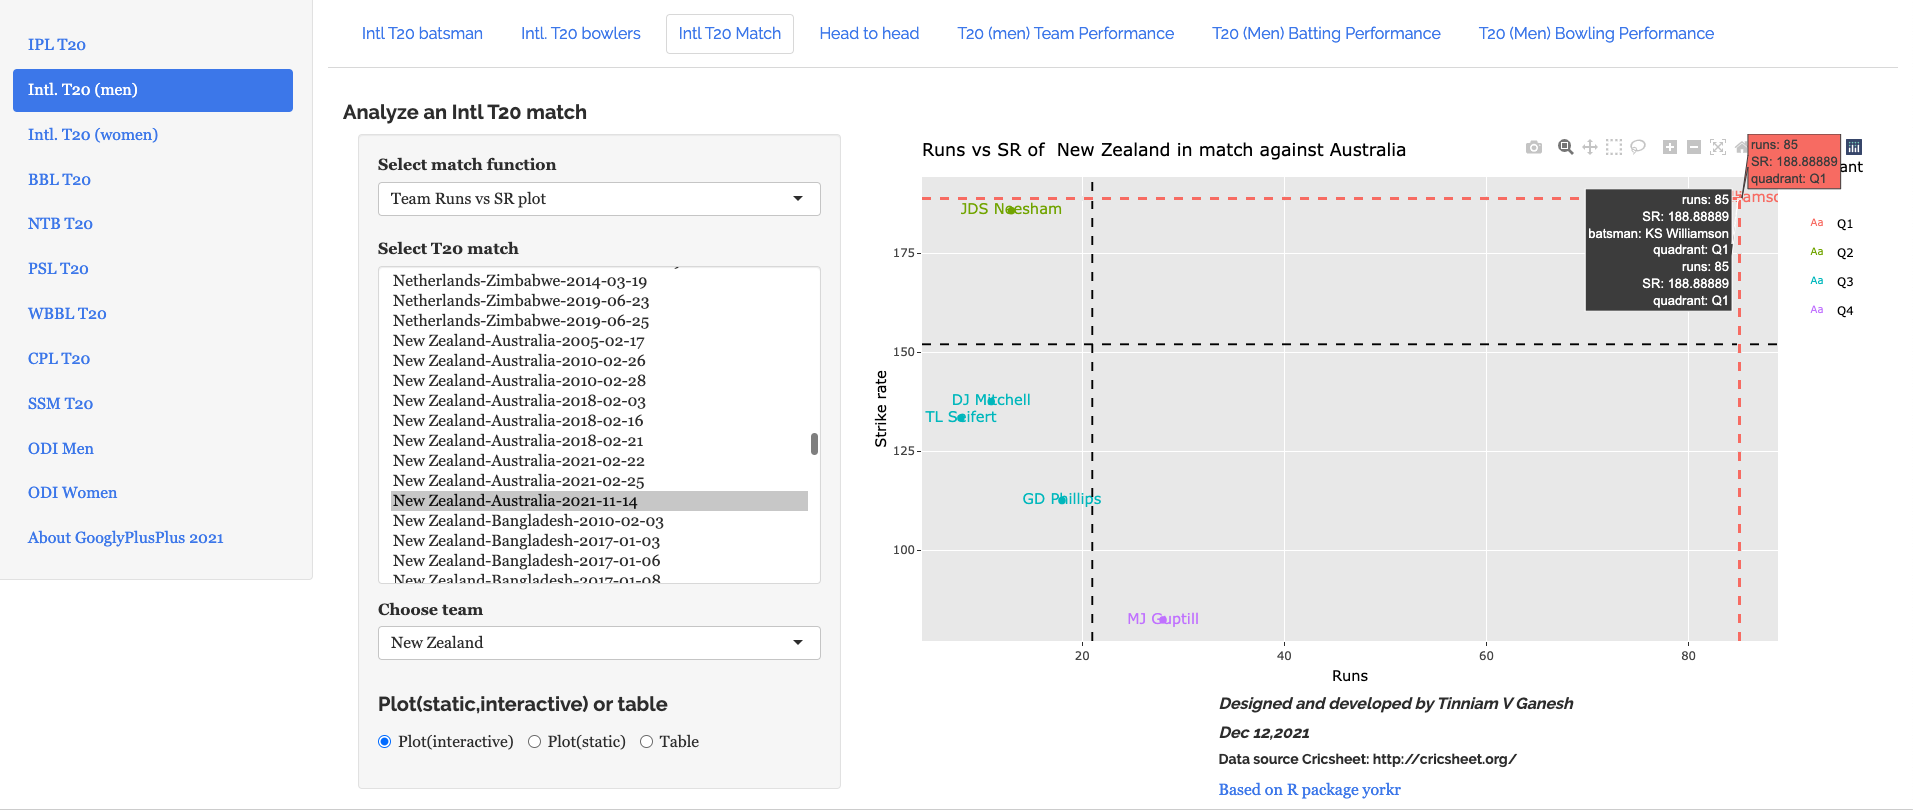This screenshot has height=810, width=1913.
Task: Click the Zoom in plus icon
Action: pyautogui.click(x=1669, y=147)
